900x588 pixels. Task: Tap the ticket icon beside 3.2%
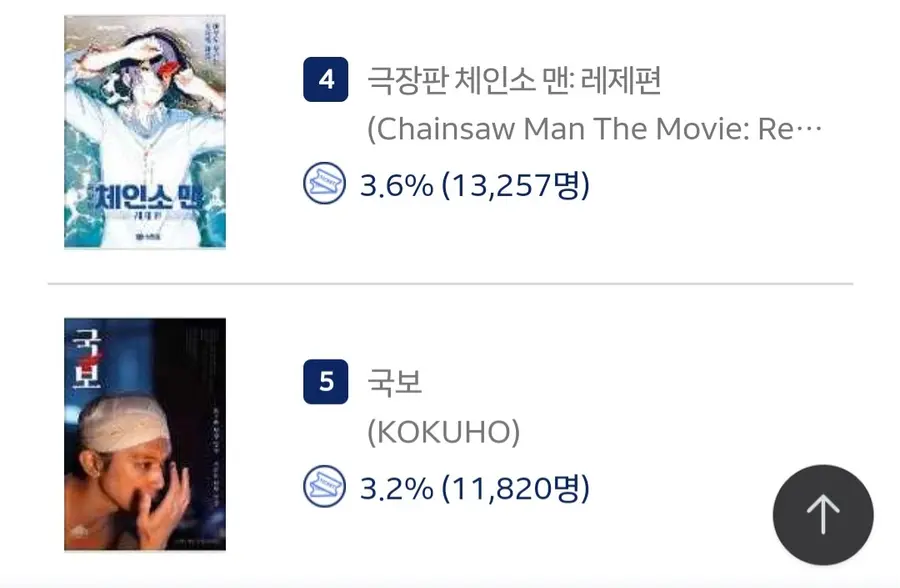coord(324,488)
